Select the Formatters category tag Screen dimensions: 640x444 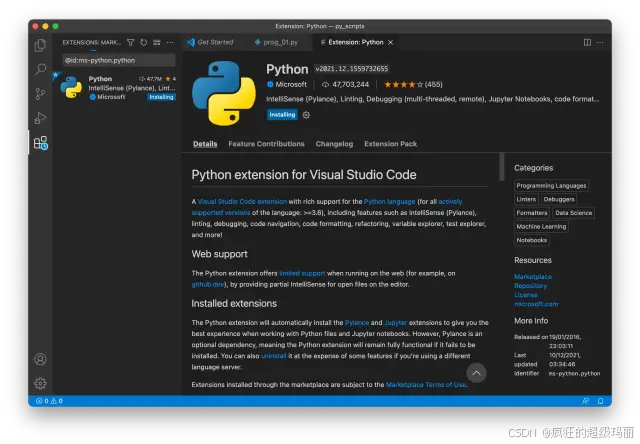531,213
